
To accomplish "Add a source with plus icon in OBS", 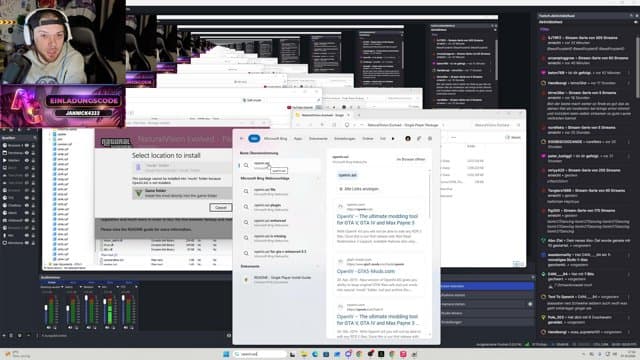I will pos(4,336).
